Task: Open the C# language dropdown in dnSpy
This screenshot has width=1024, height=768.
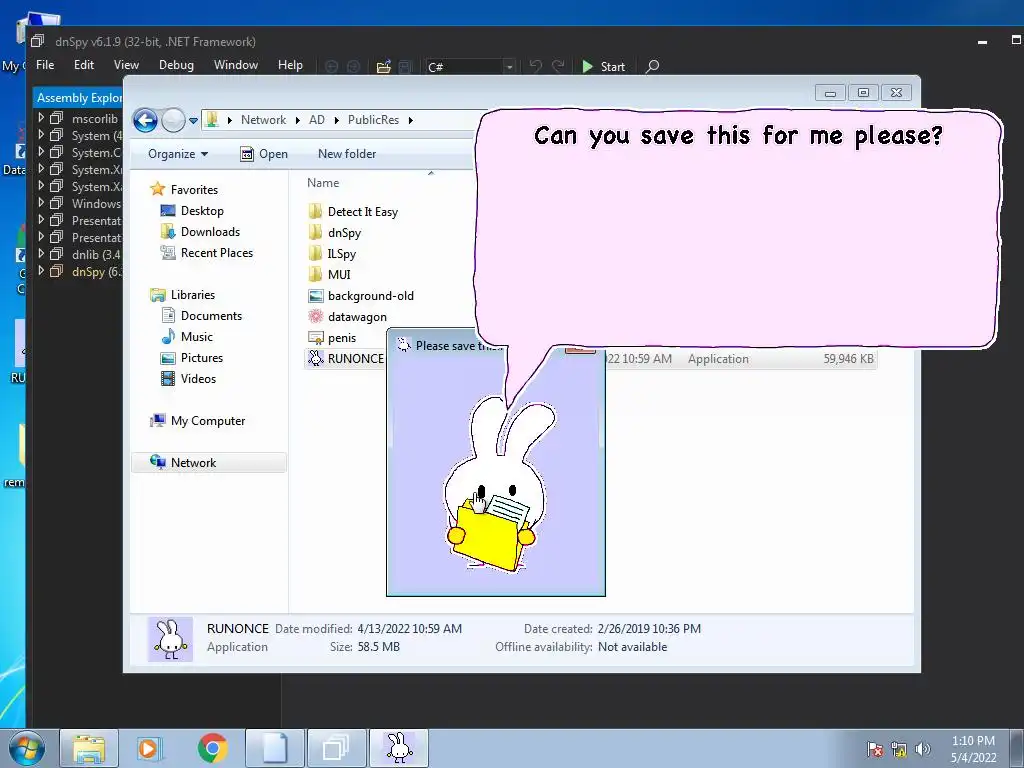Action: coord(470,67)
